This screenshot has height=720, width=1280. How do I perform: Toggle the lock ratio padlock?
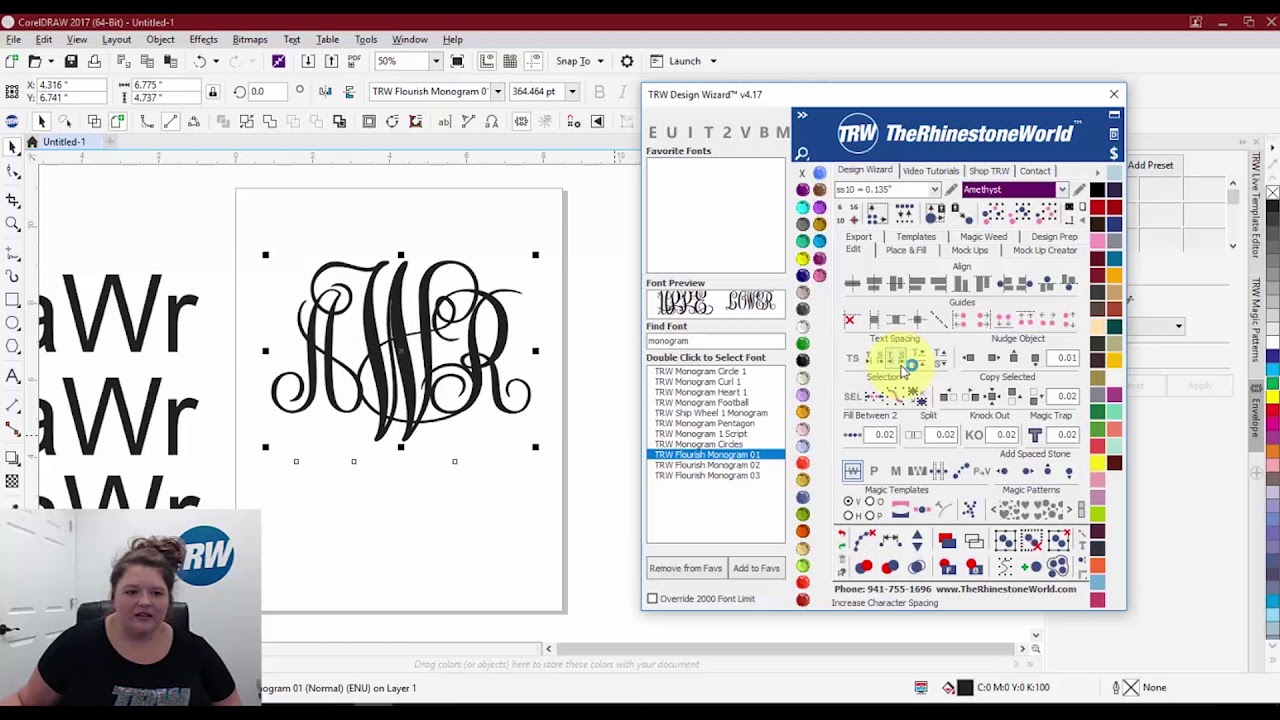pos(212,92)
